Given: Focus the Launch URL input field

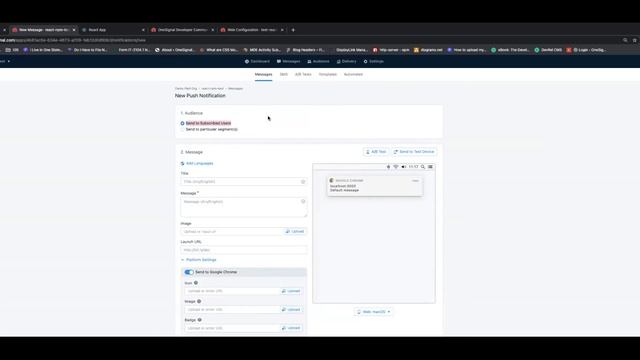Looking at the screenshot, I should coord(244,250).
